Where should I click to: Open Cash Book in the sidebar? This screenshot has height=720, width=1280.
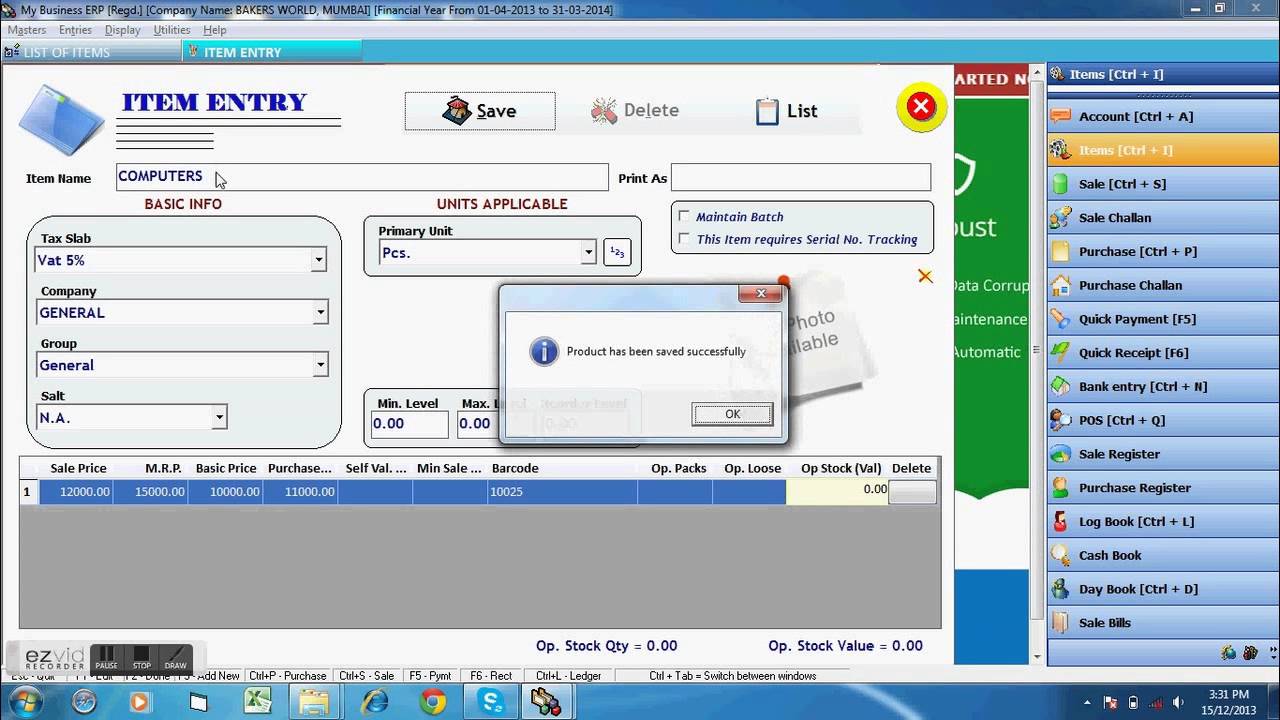(x=1163, y=555)
